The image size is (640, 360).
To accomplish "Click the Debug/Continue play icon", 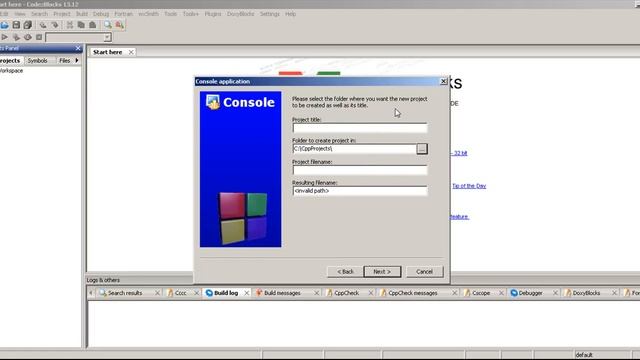I will [x=4, y=37].
